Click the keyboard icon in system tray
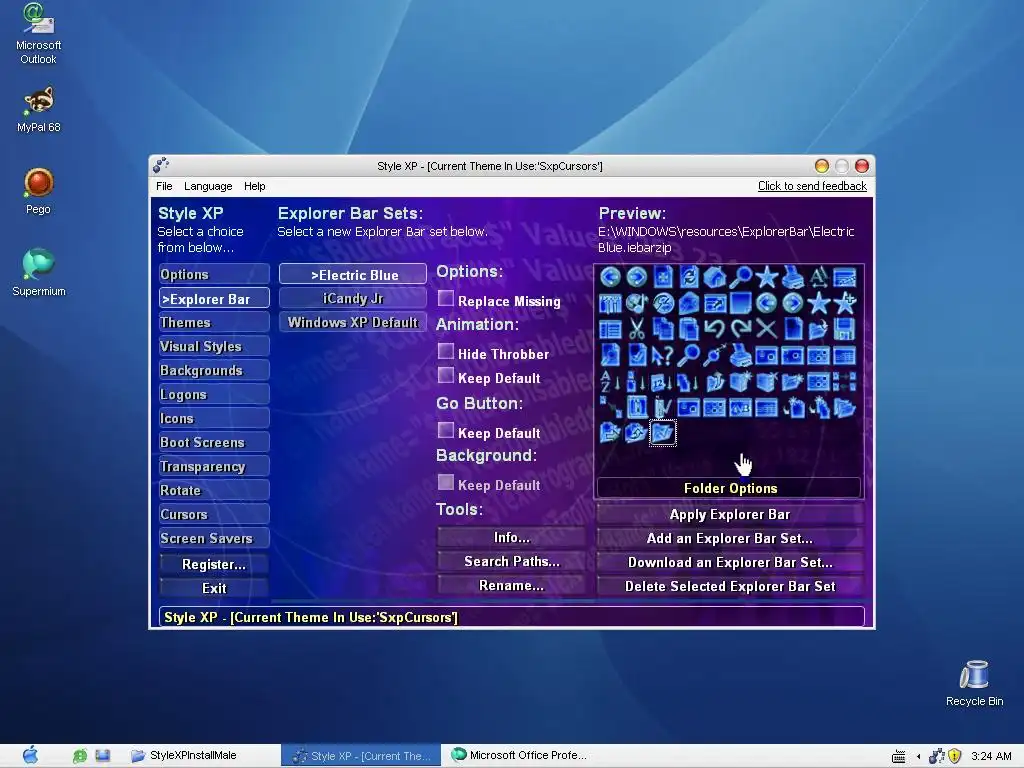The width and height of the screenshot is (1024, 768). coord(899,756)
